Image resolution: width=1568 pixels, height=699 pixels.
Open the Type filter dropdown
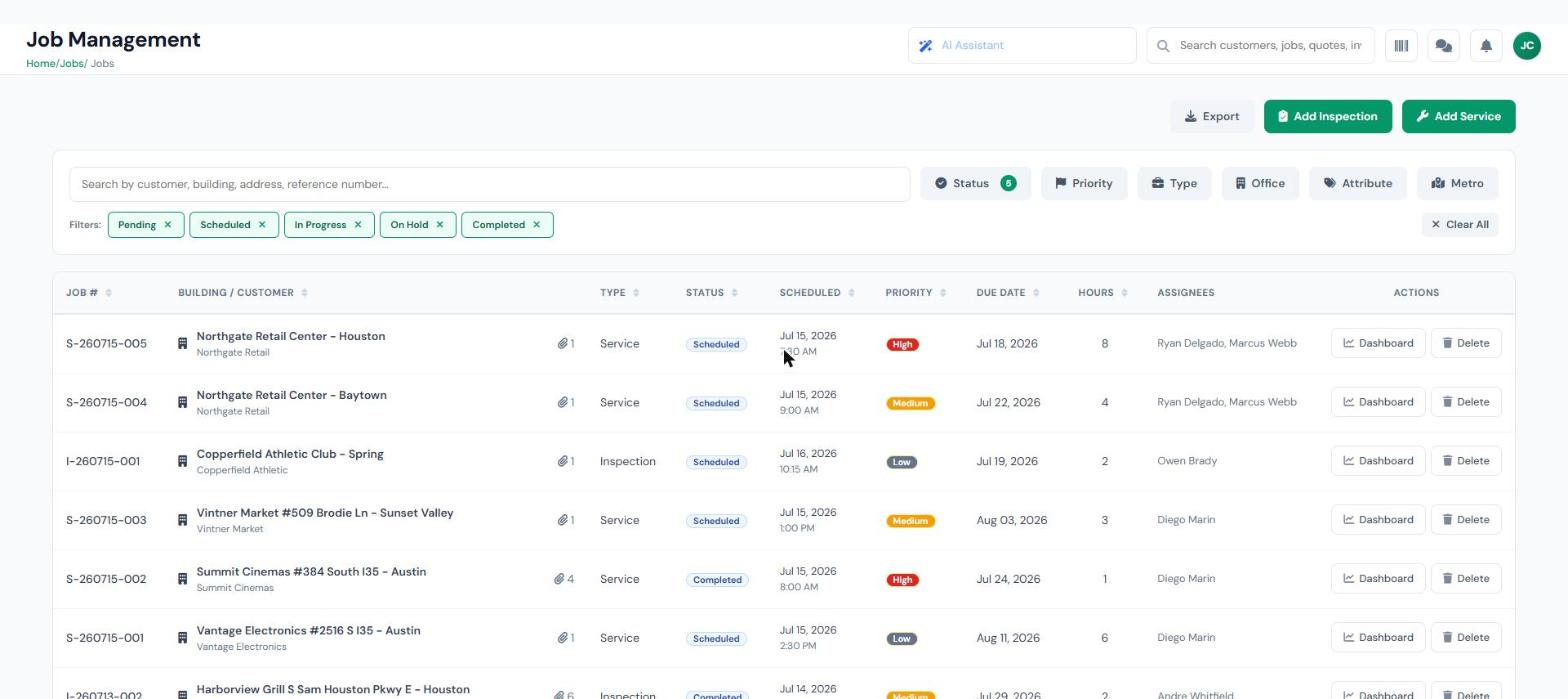tap(1174, 184)
